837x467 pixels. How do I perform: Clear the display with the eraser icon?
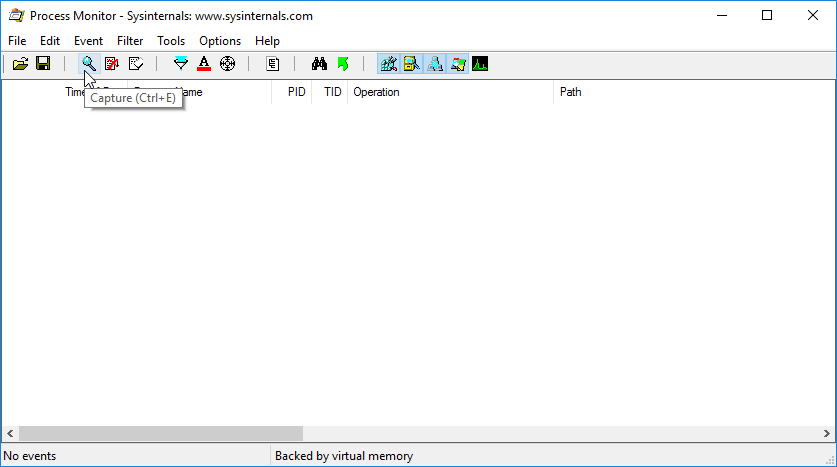136,64
